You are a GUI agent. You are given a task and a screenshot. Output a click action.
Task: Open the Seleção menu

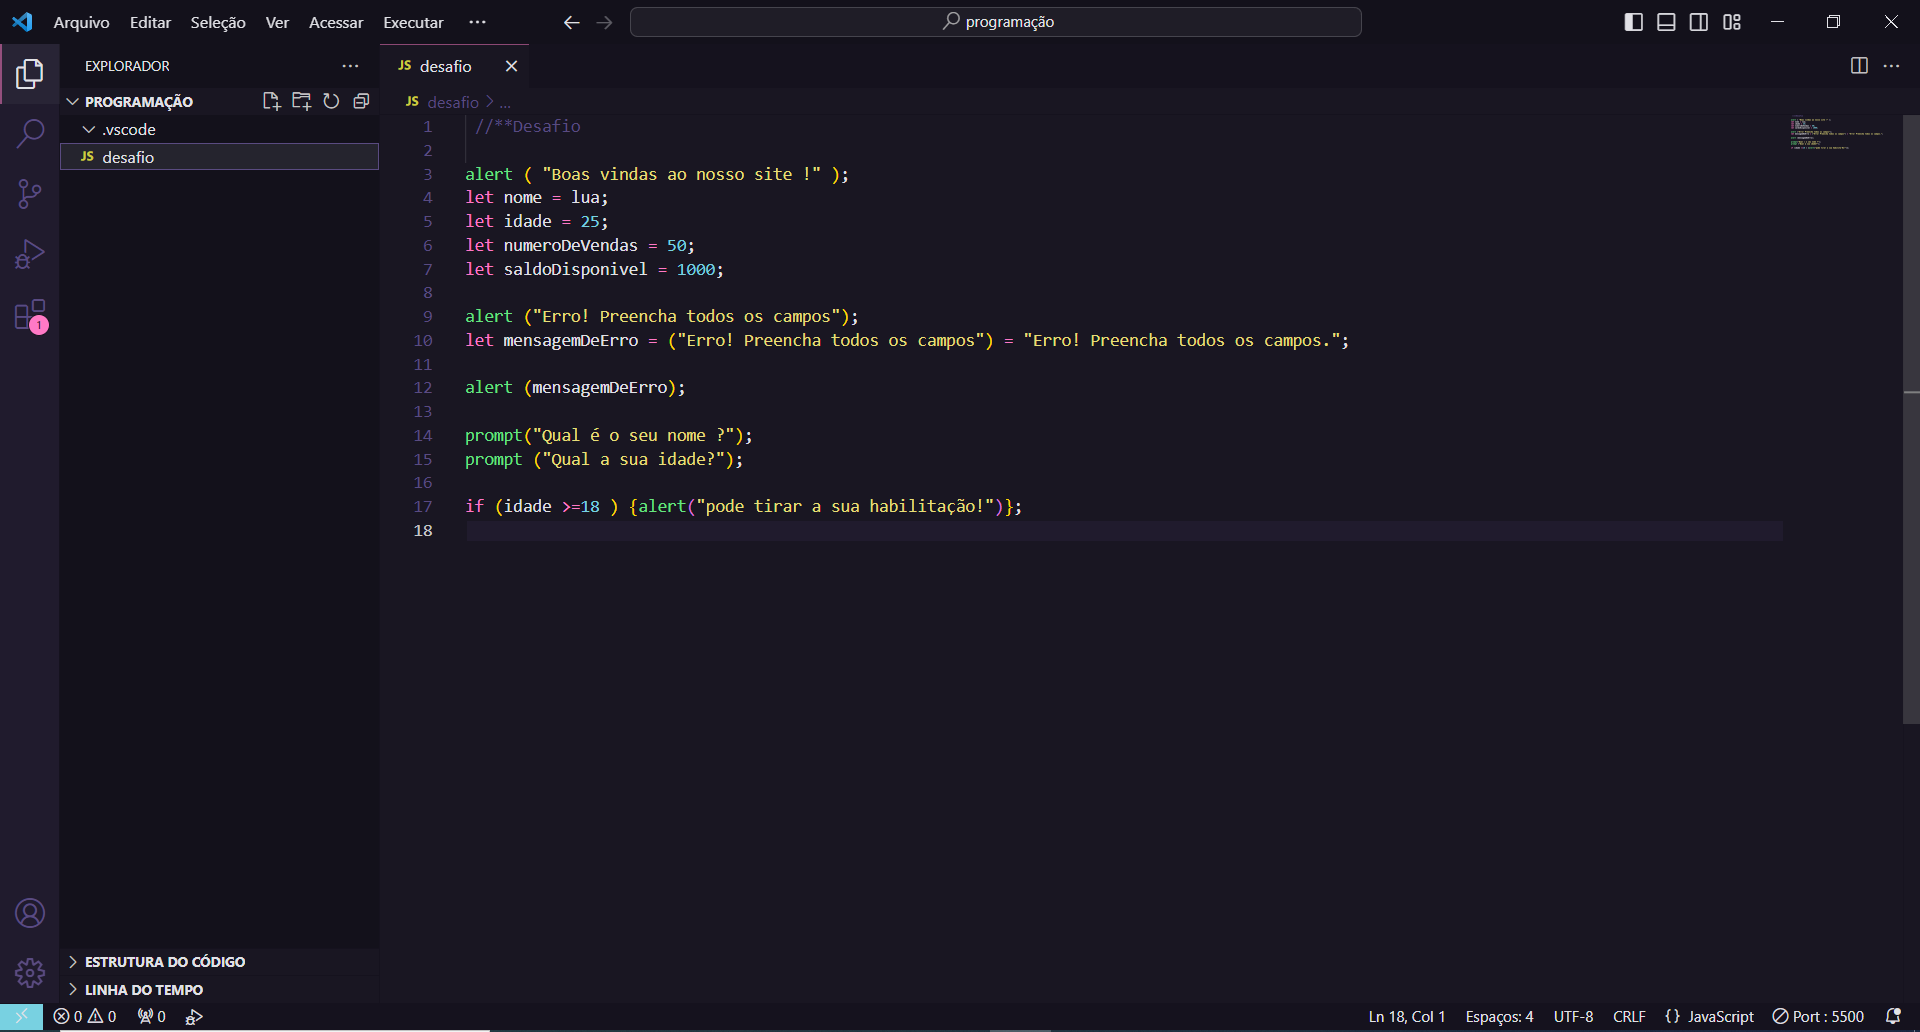click(218, 22)
